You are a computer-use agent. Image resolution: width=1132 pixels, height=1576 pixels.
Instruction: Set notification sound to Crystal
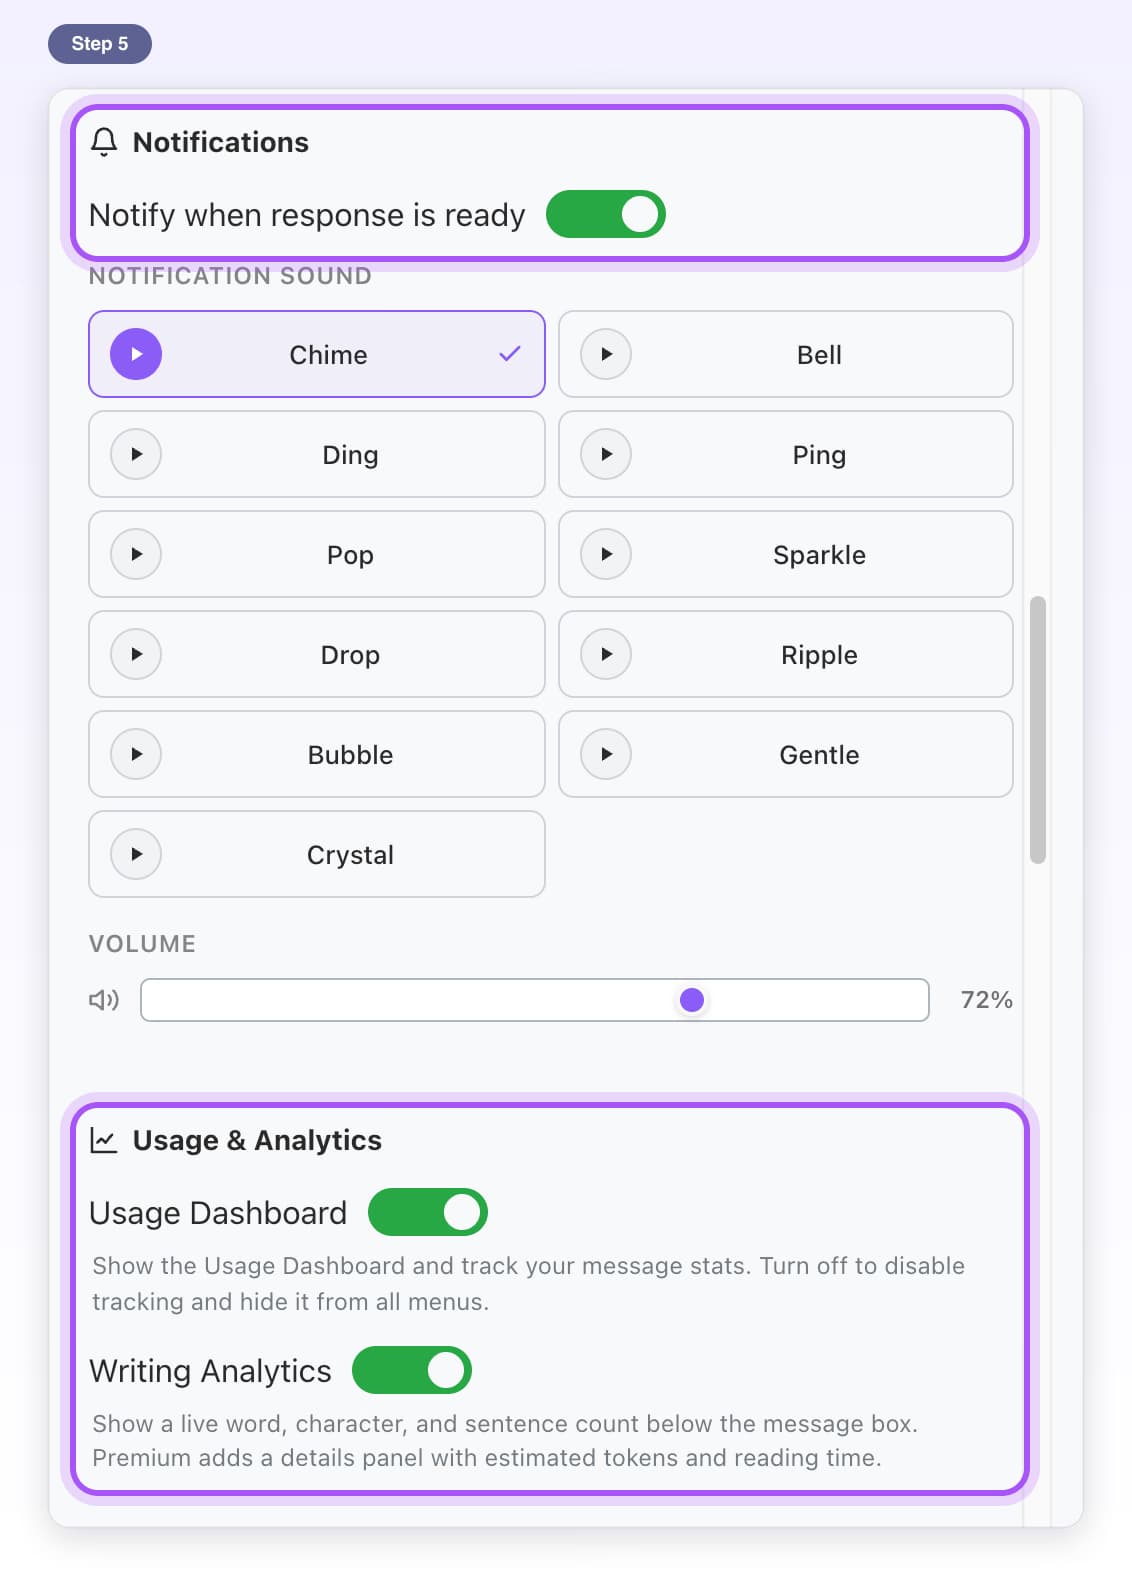pyautogui.click(x=317, y=854)
